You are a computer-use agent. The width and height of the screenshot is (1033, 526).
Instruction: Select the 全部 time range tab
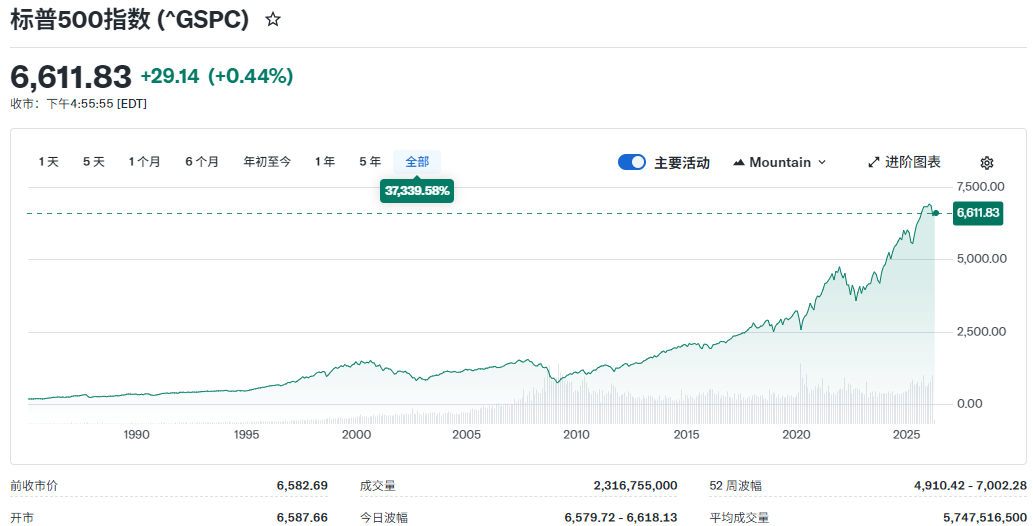pyautogui.click(x=417, y=161)
